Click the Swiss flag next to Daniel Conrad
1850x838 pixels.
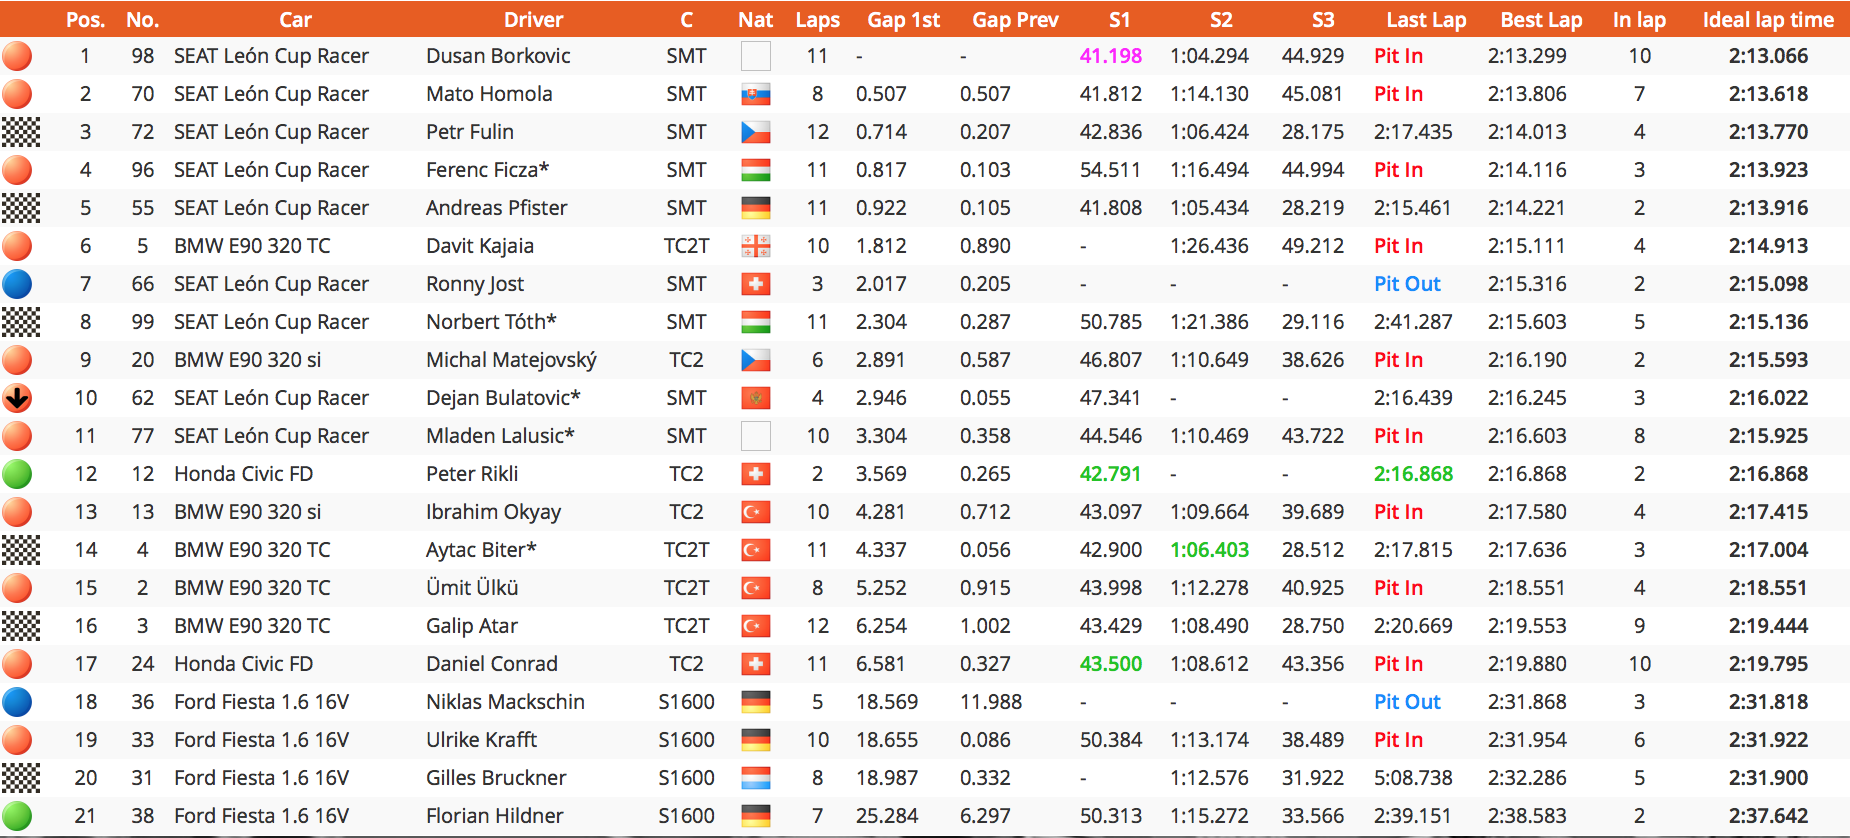pos(756,664)
